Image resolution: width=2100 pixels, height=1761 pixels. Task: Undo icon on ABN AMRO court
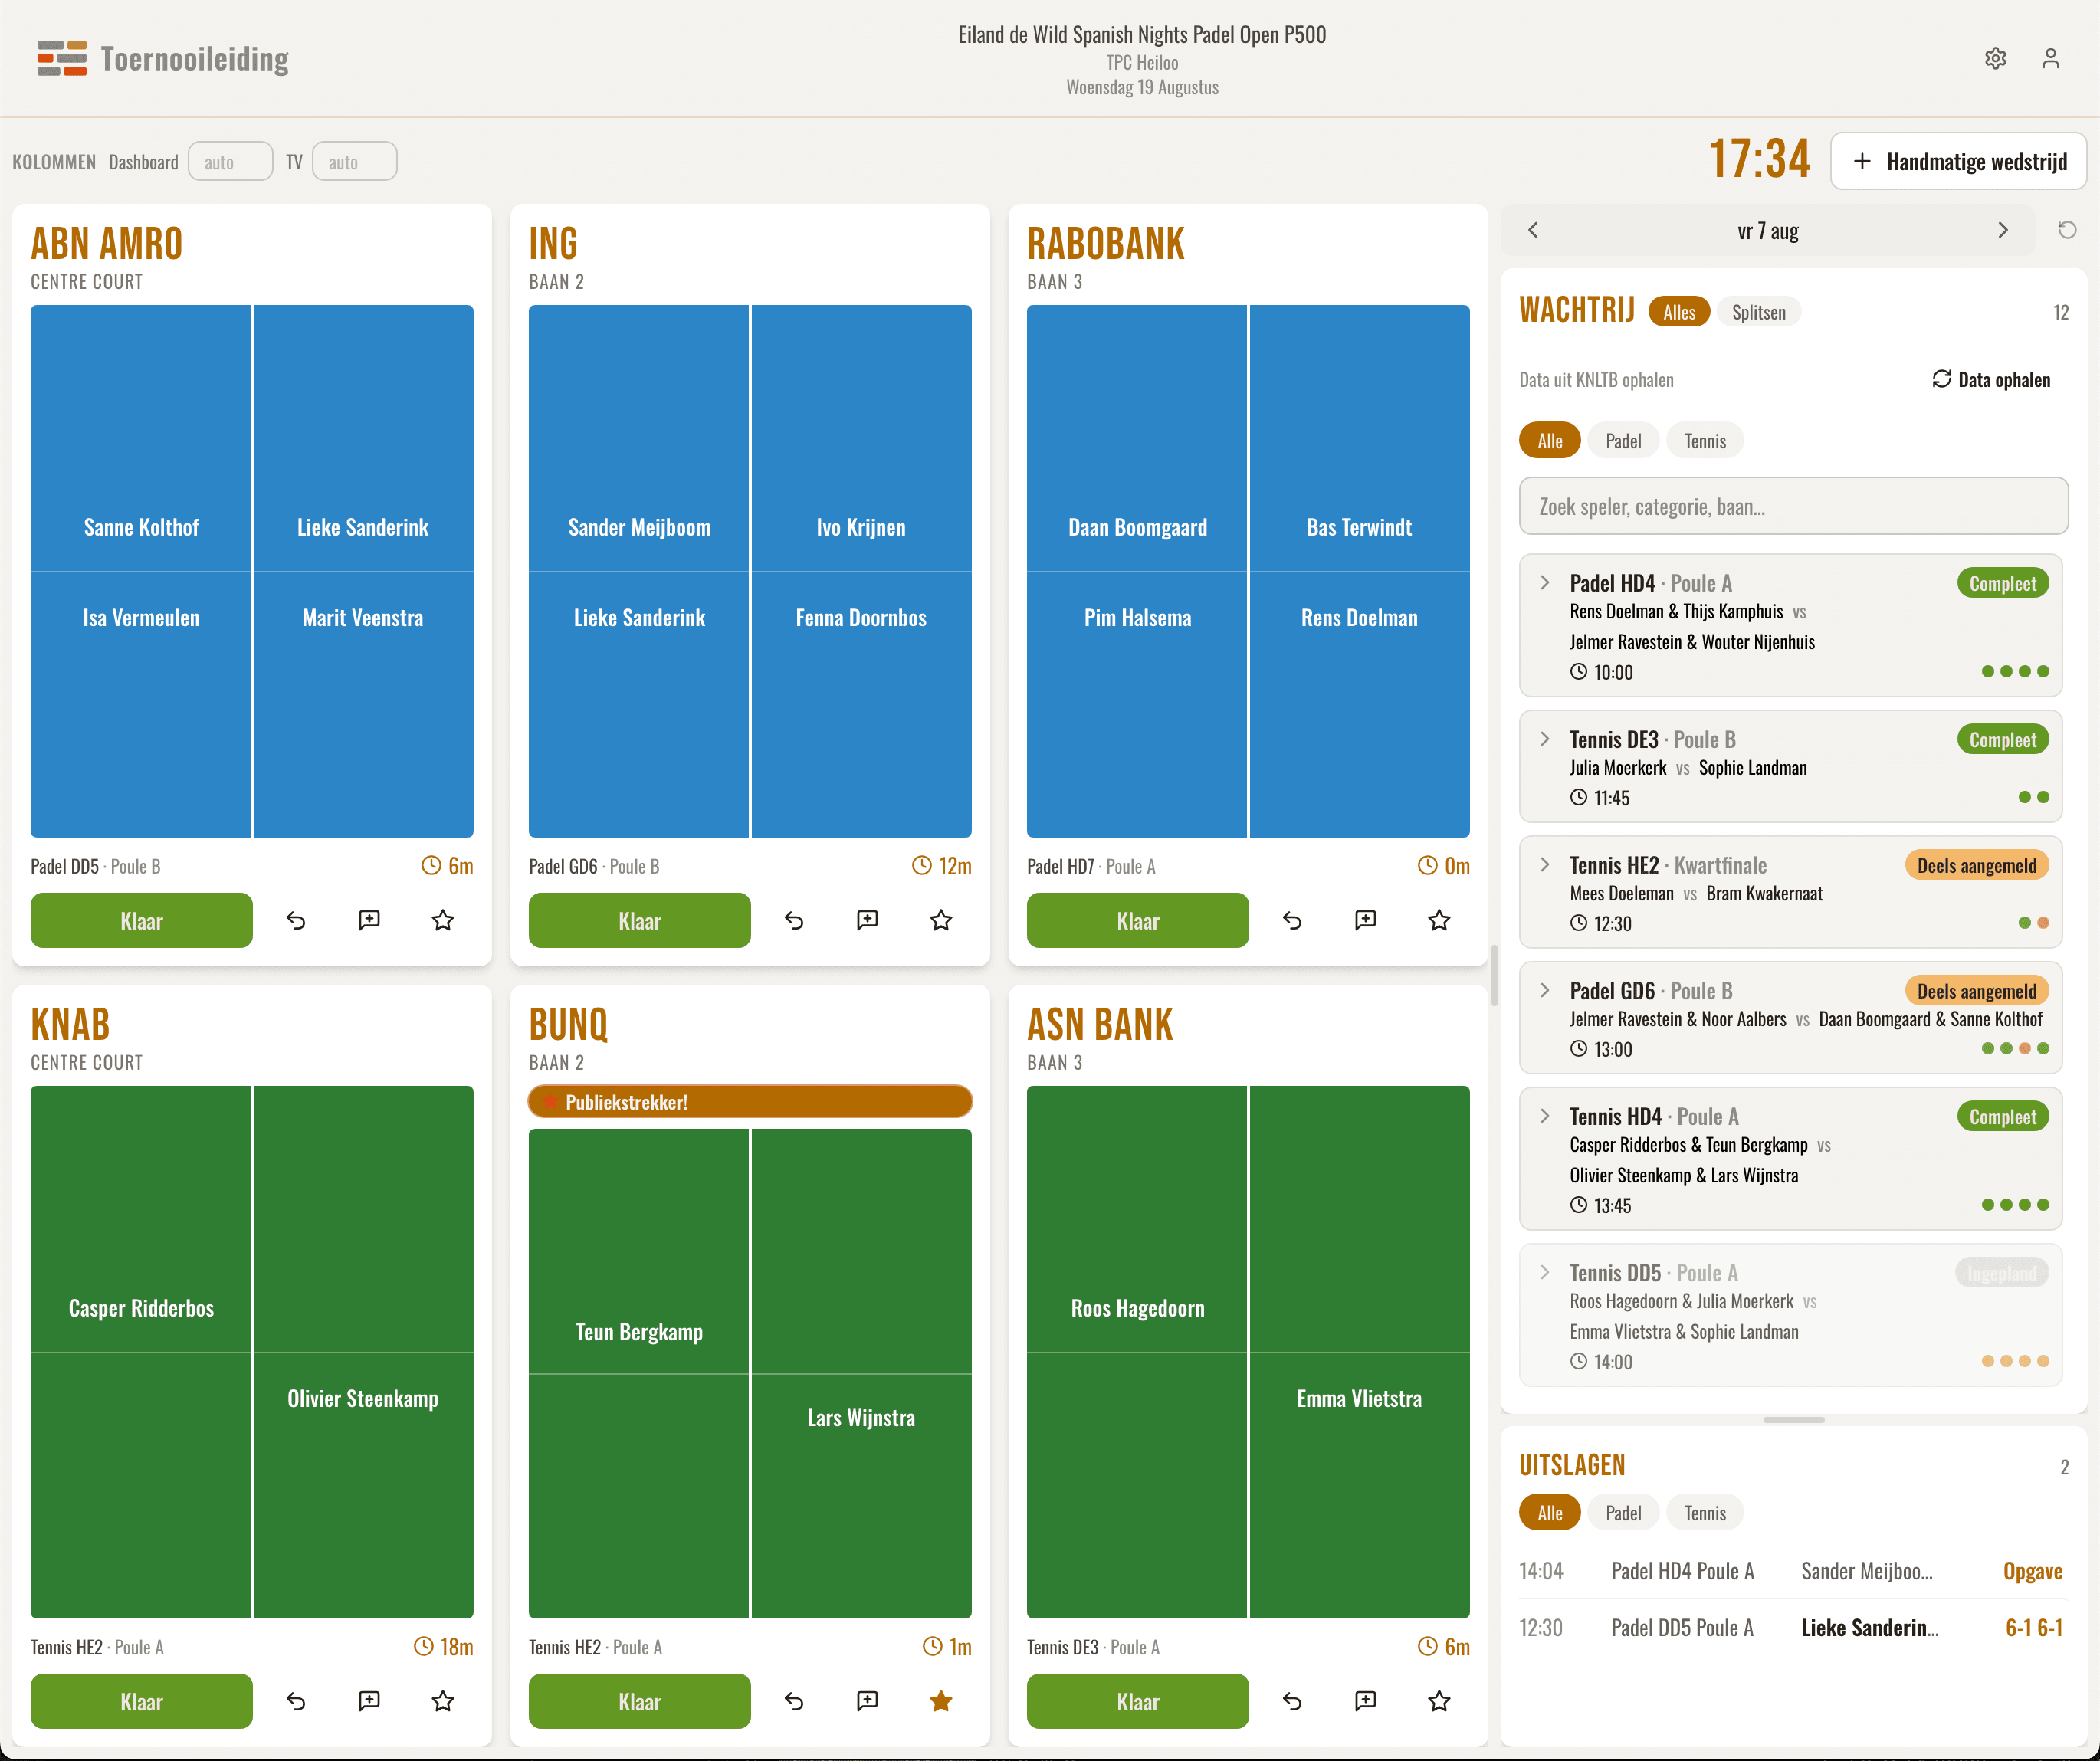point(296,920)
